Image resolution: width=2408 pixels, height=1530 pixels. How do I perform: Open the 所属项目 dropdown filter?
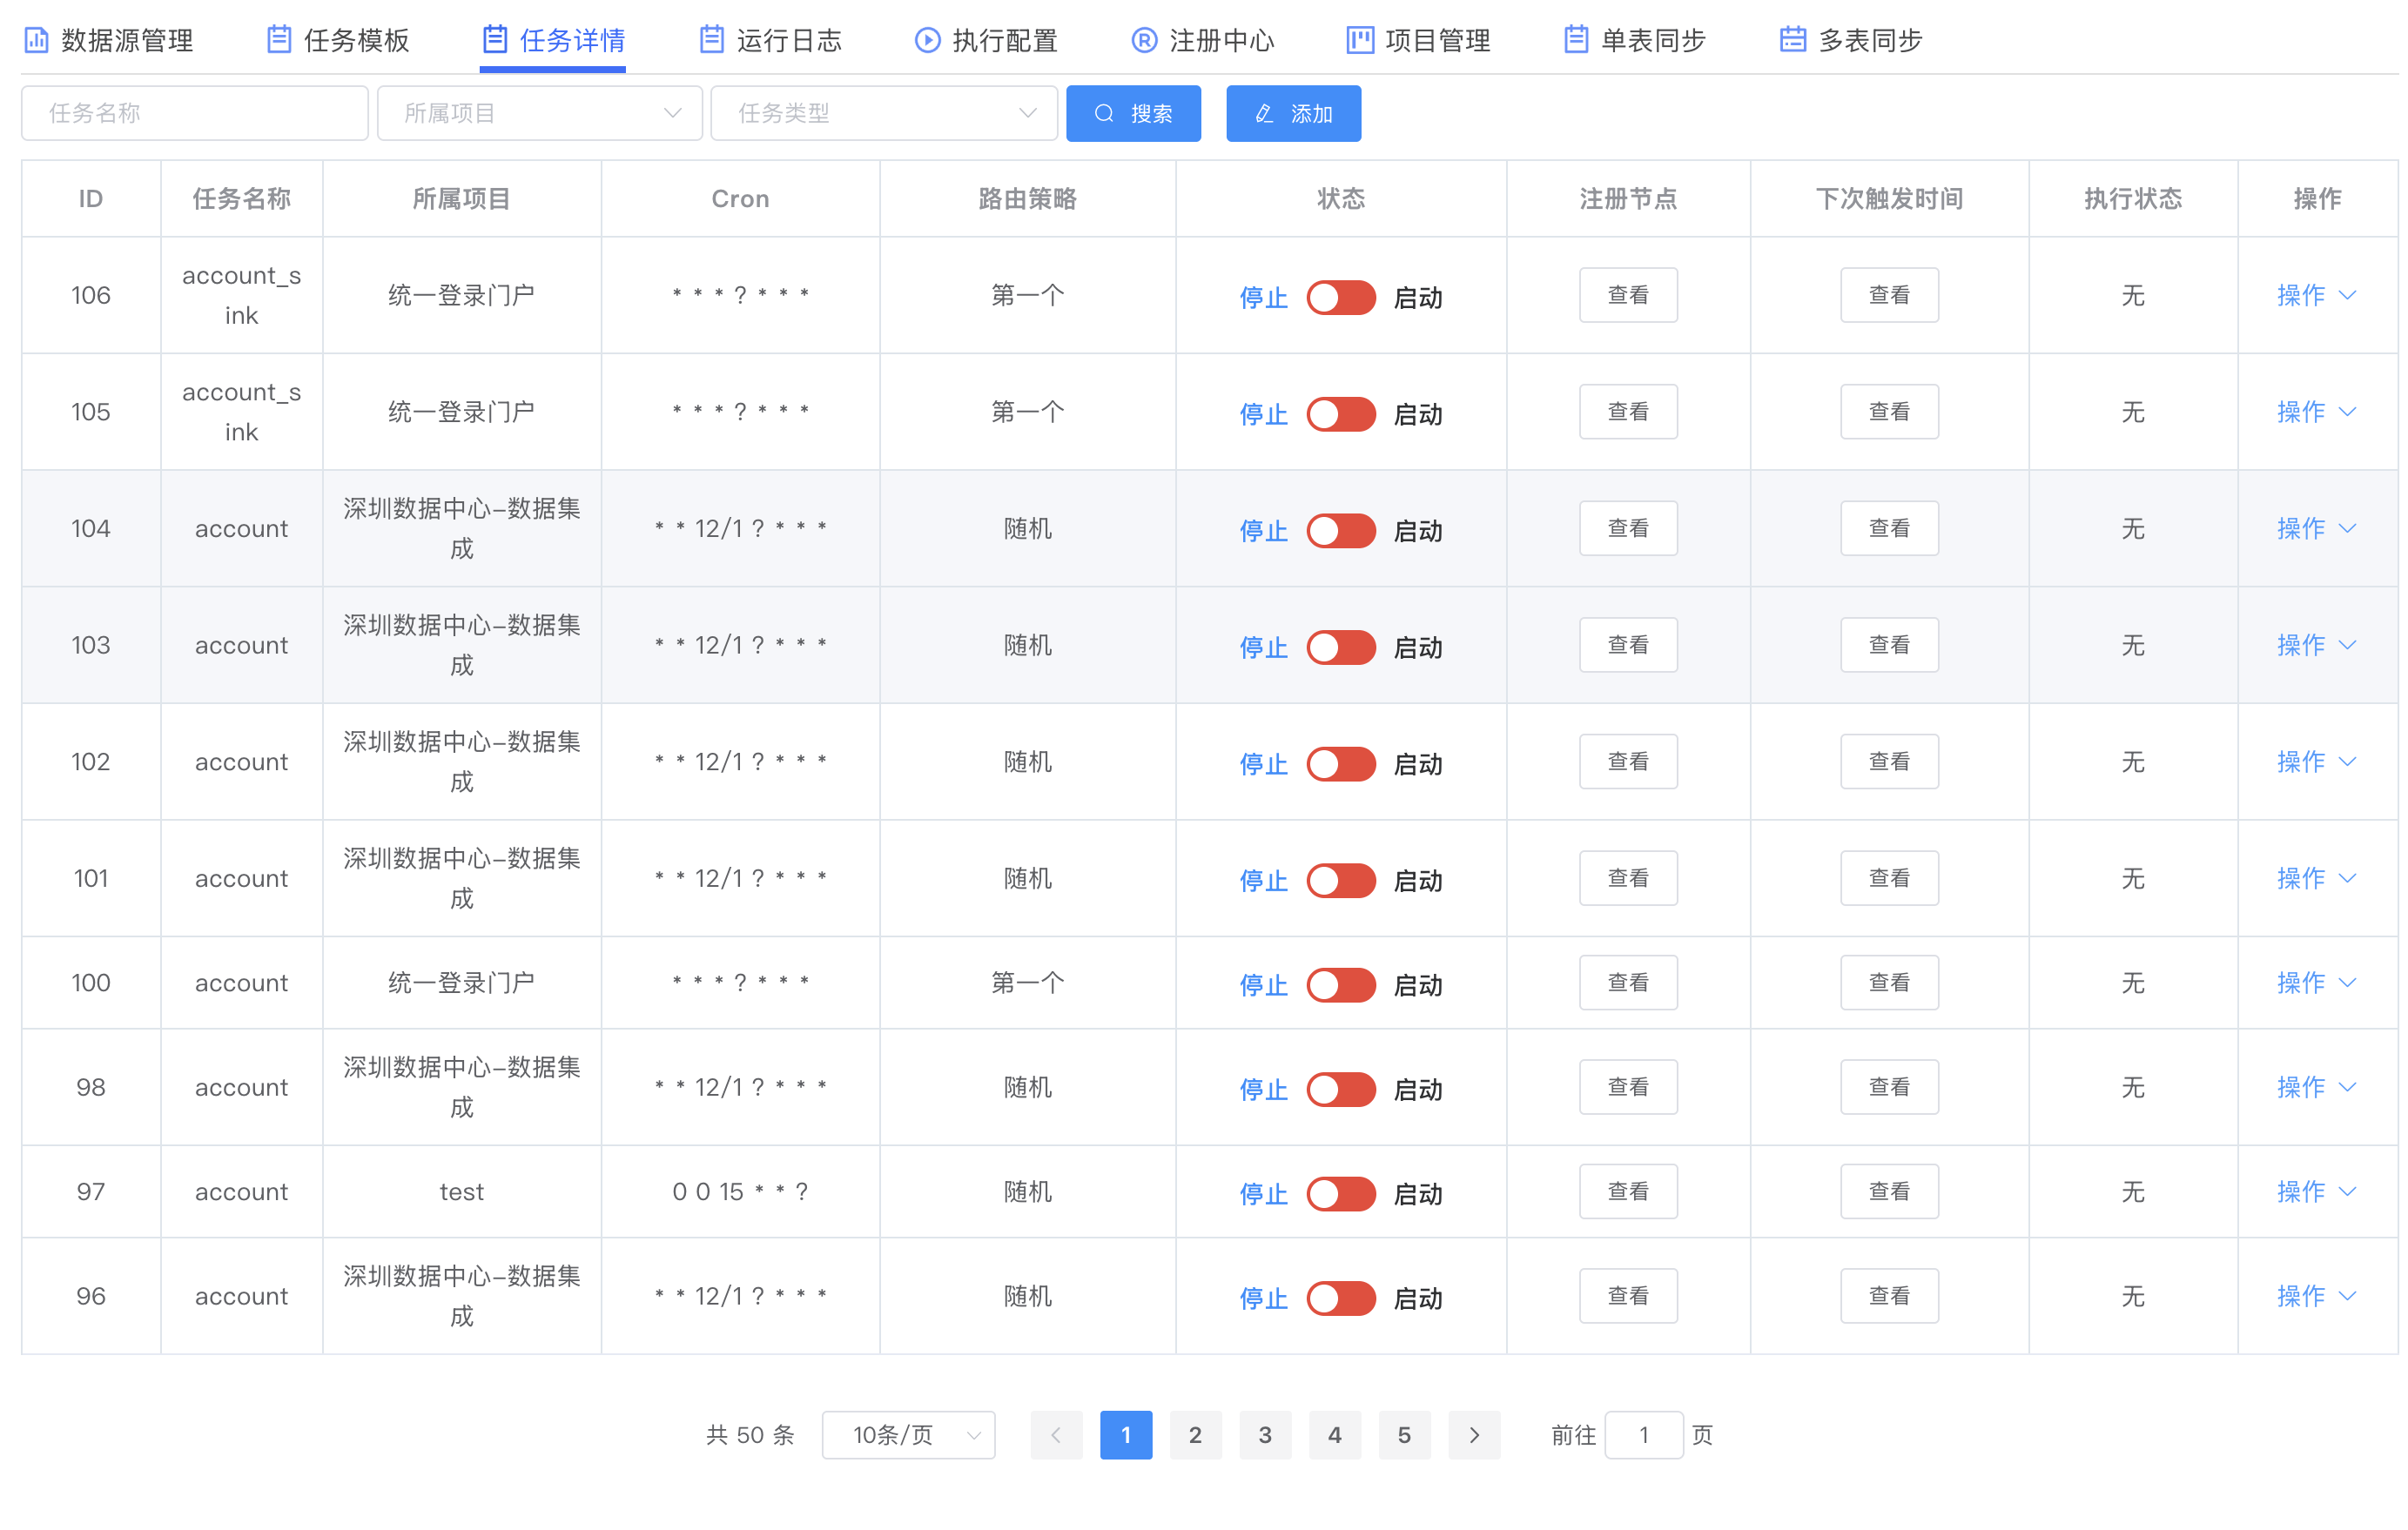(540, 113)
